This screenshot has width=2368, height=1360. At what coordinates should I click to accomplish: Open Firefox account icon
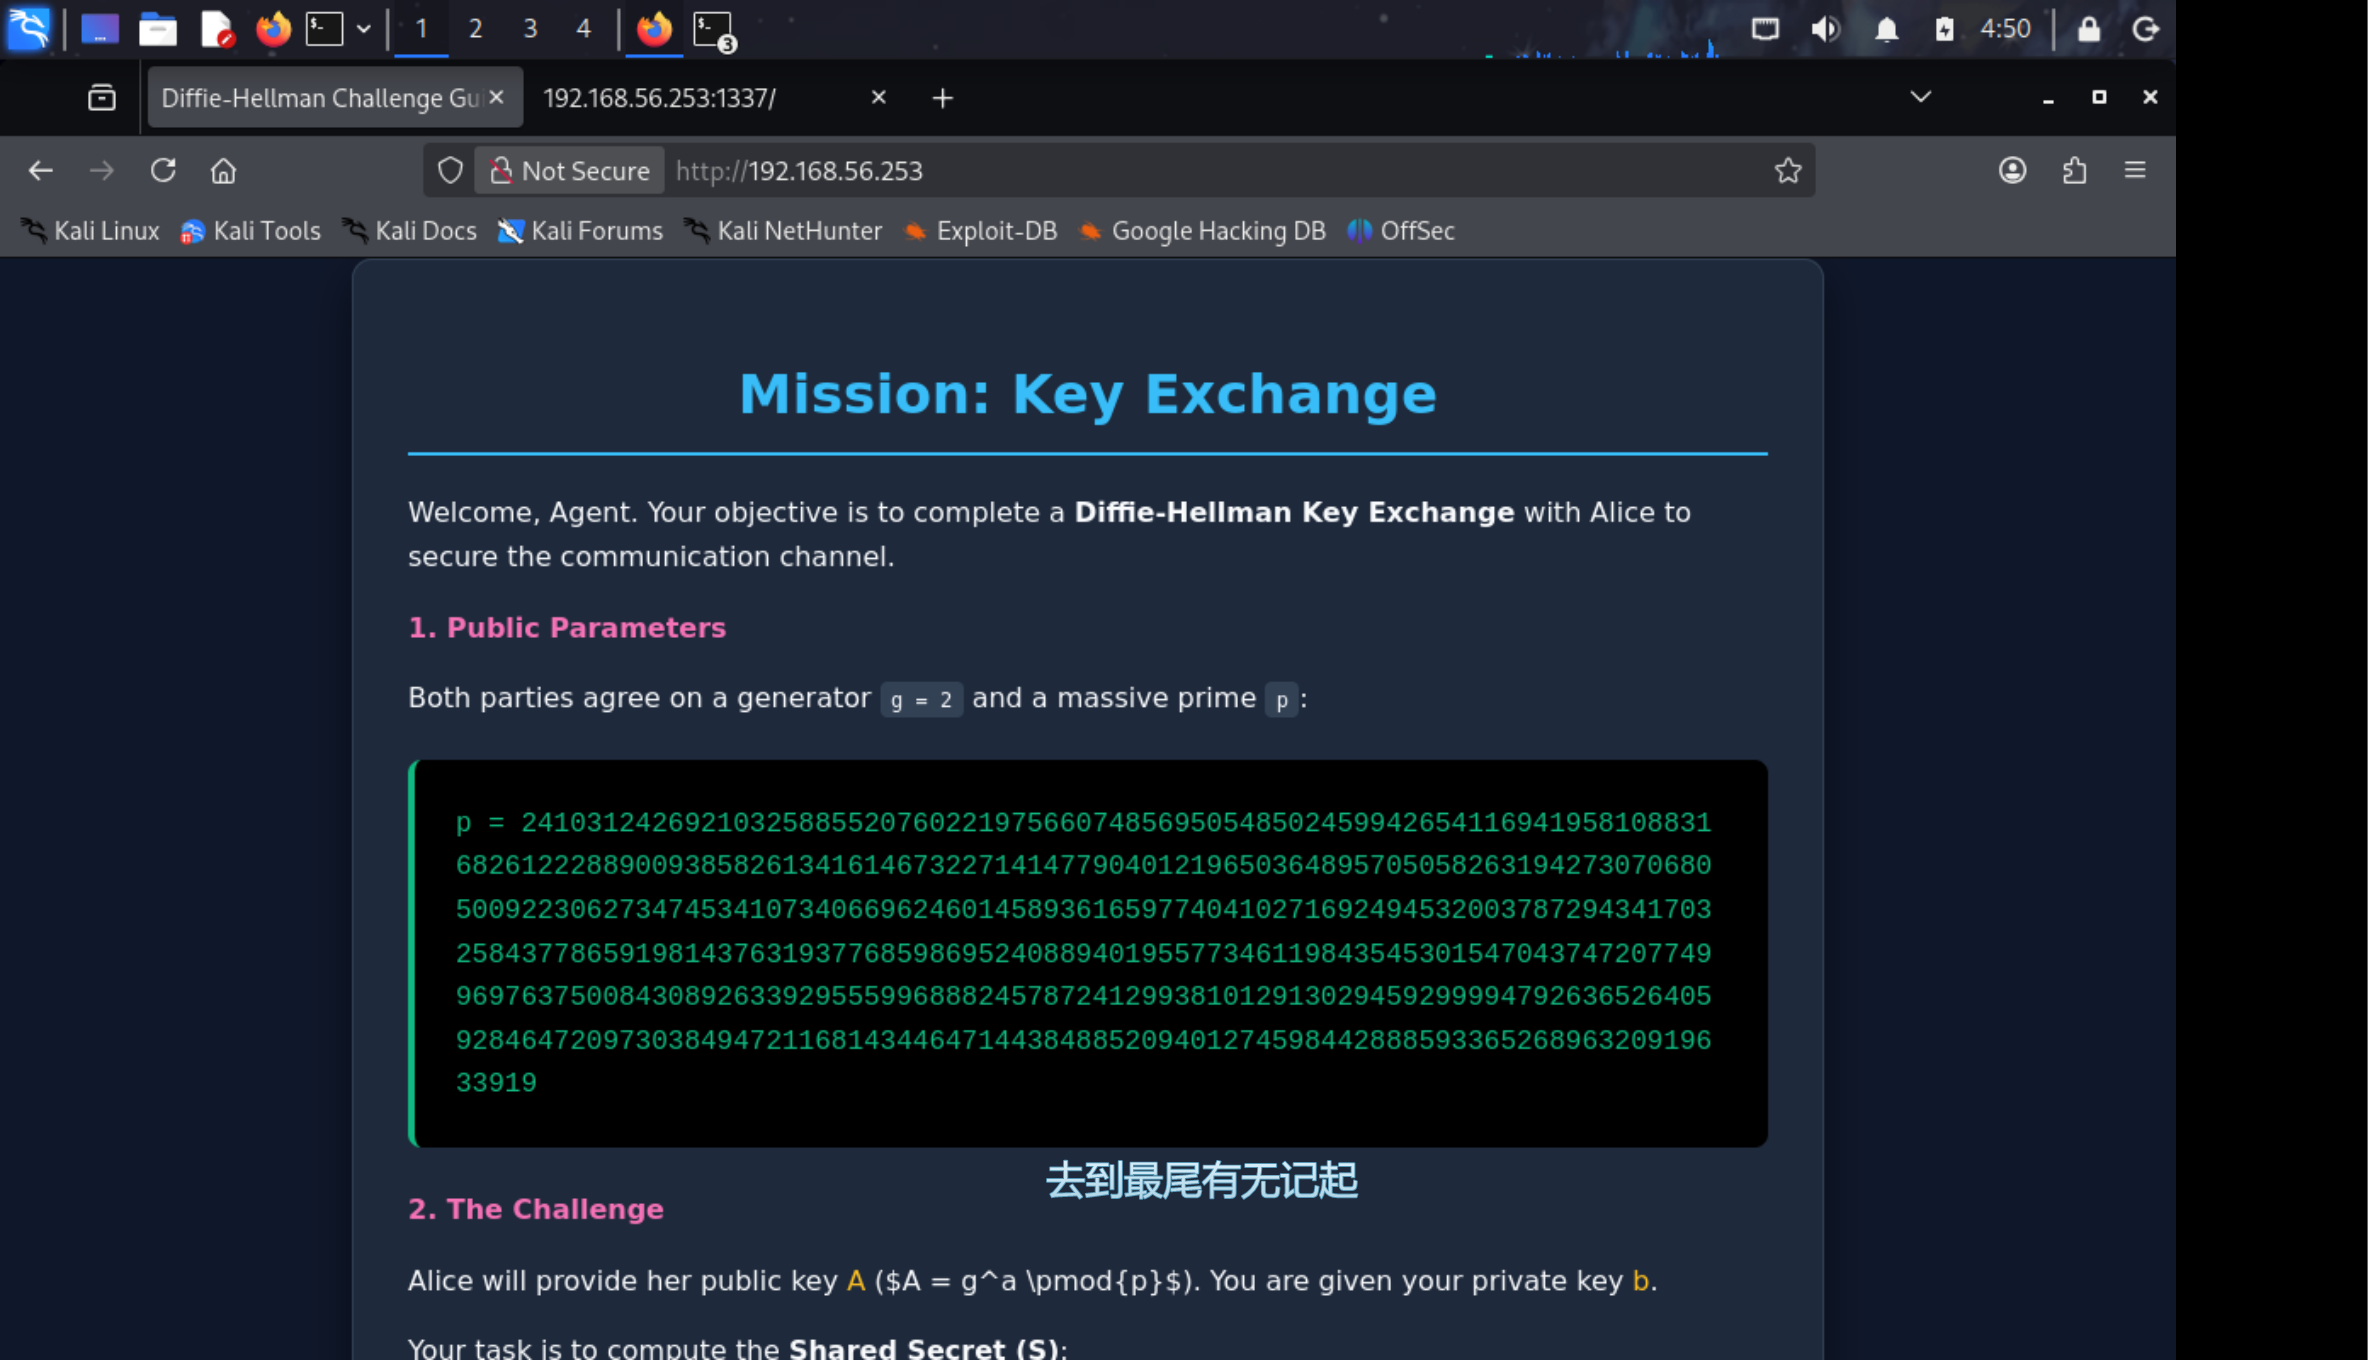[2012, 171]
